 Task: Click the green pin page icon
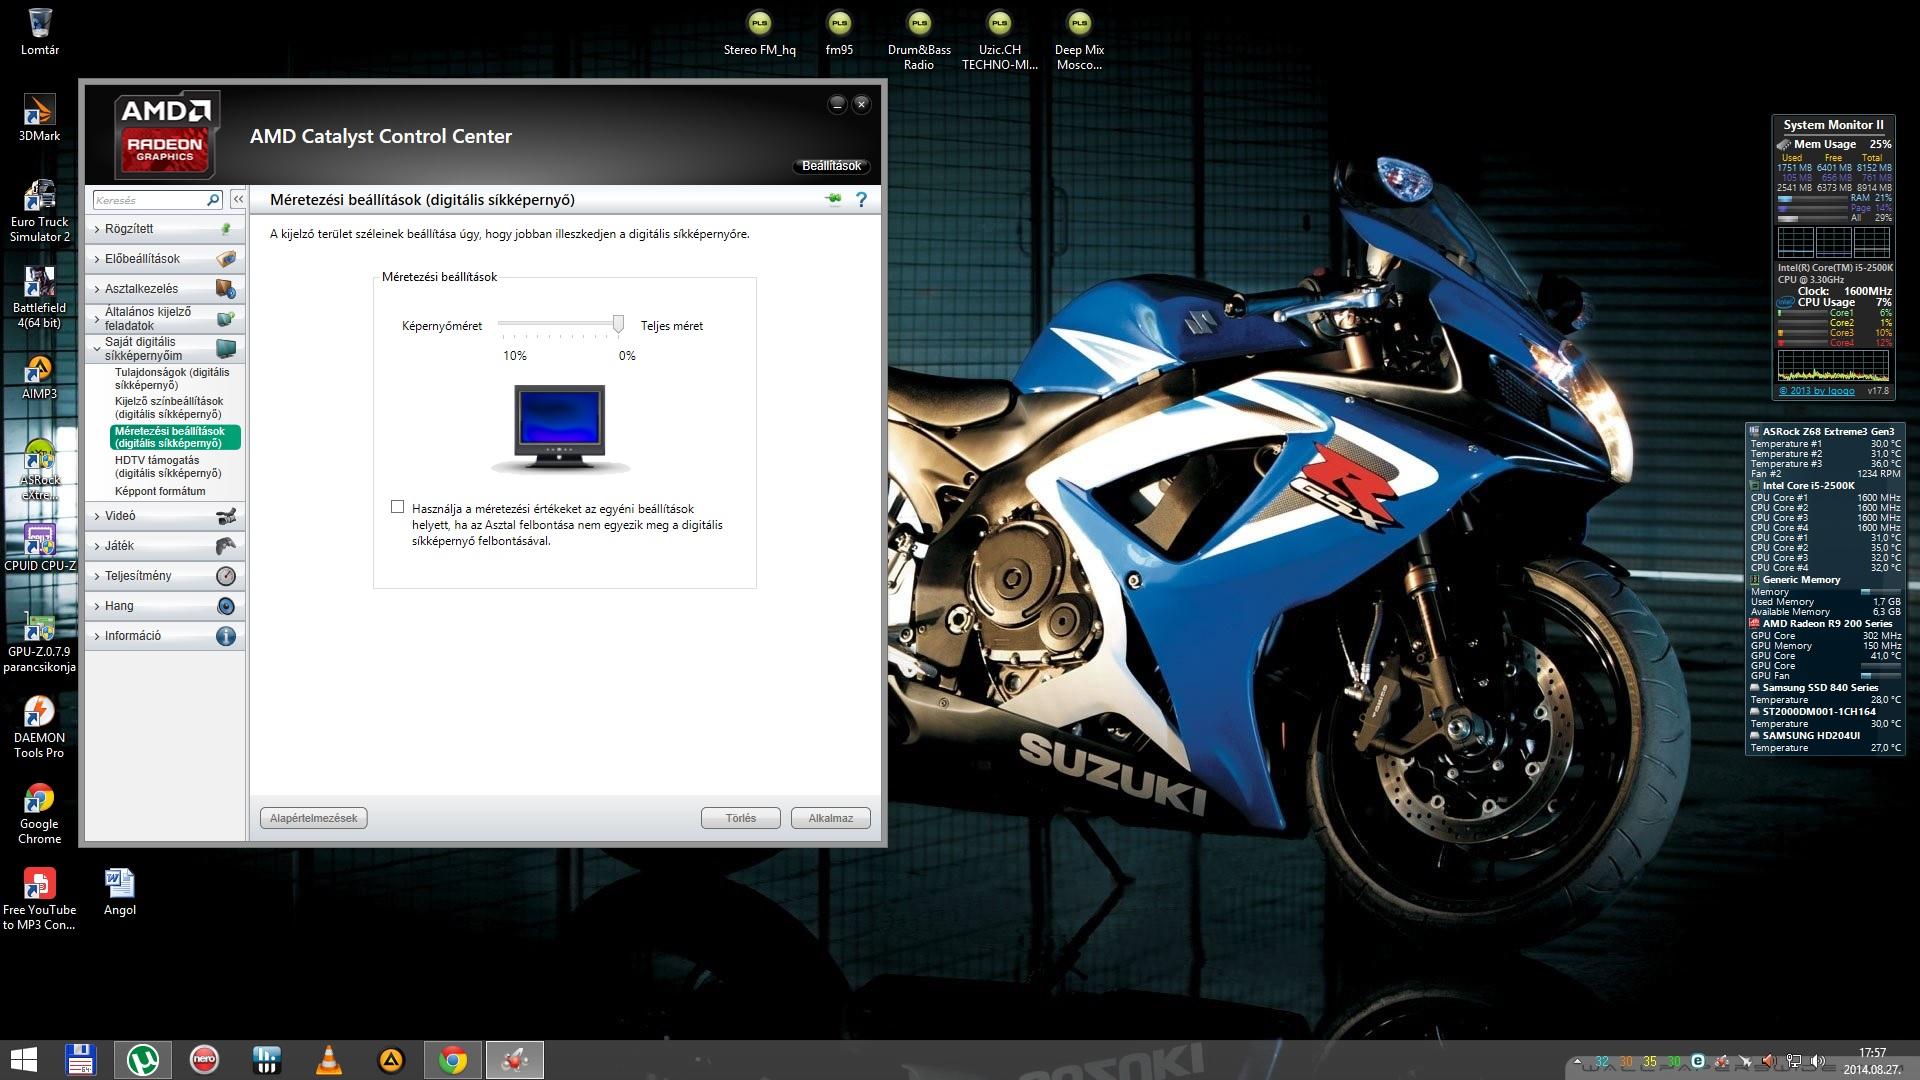tap(833, 199)
